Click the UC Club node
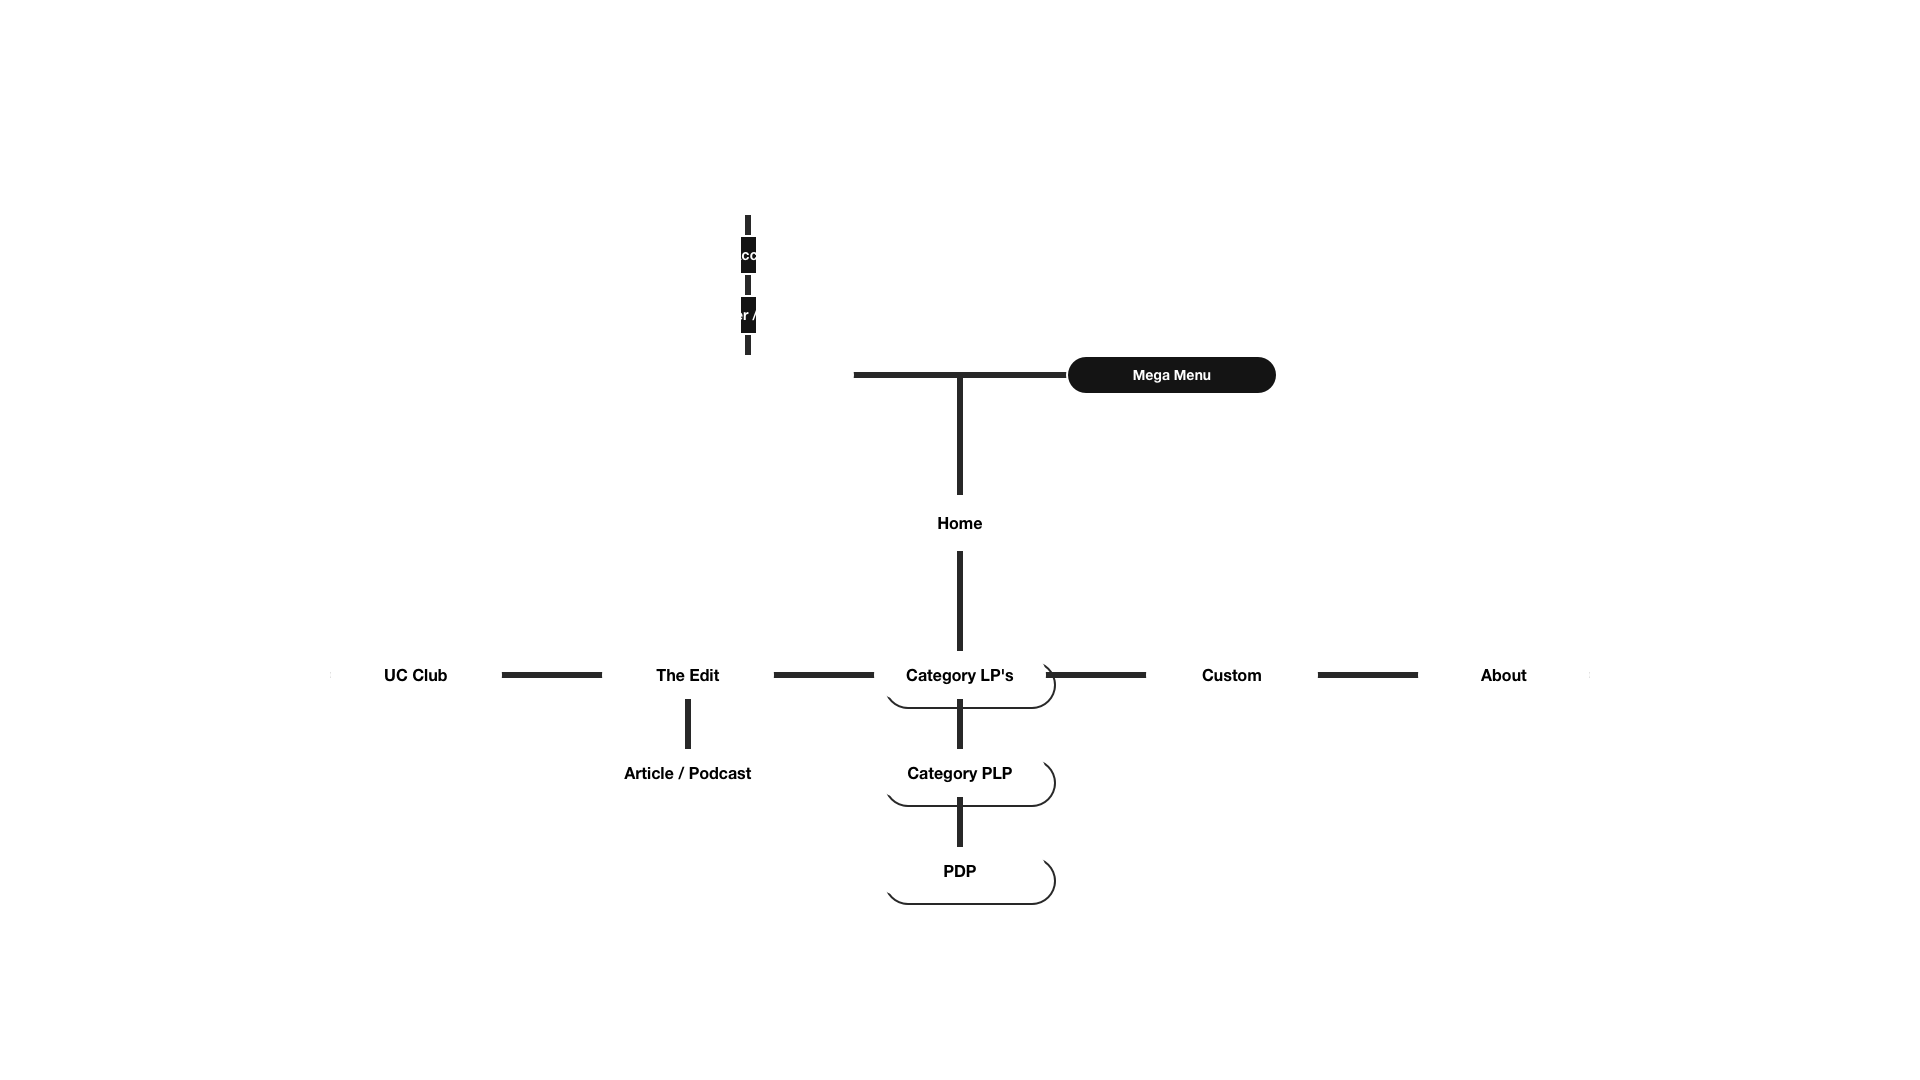1920x1080 pixels. (x=415, y=674)
